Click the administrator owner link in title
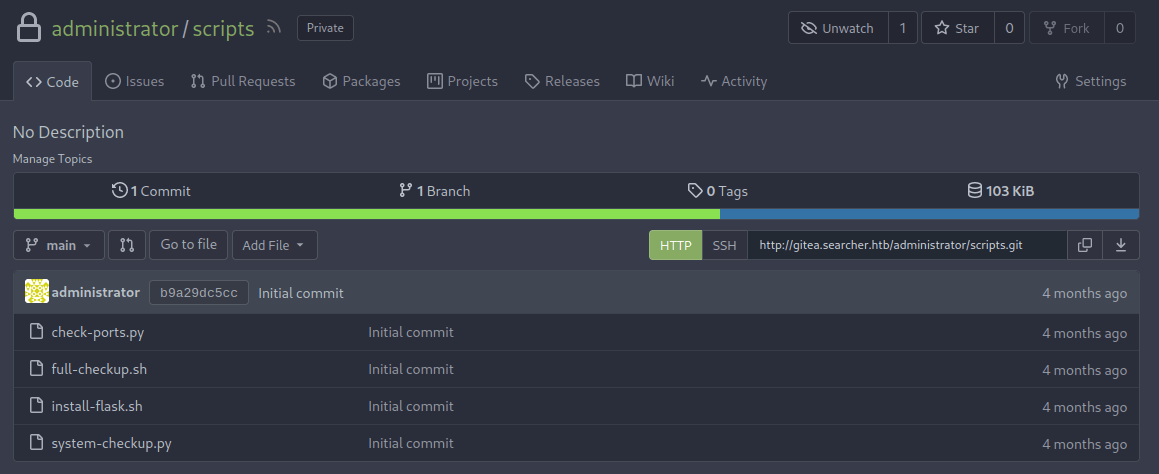Viewport: 1159px width, 474px height. coord(115,28)
